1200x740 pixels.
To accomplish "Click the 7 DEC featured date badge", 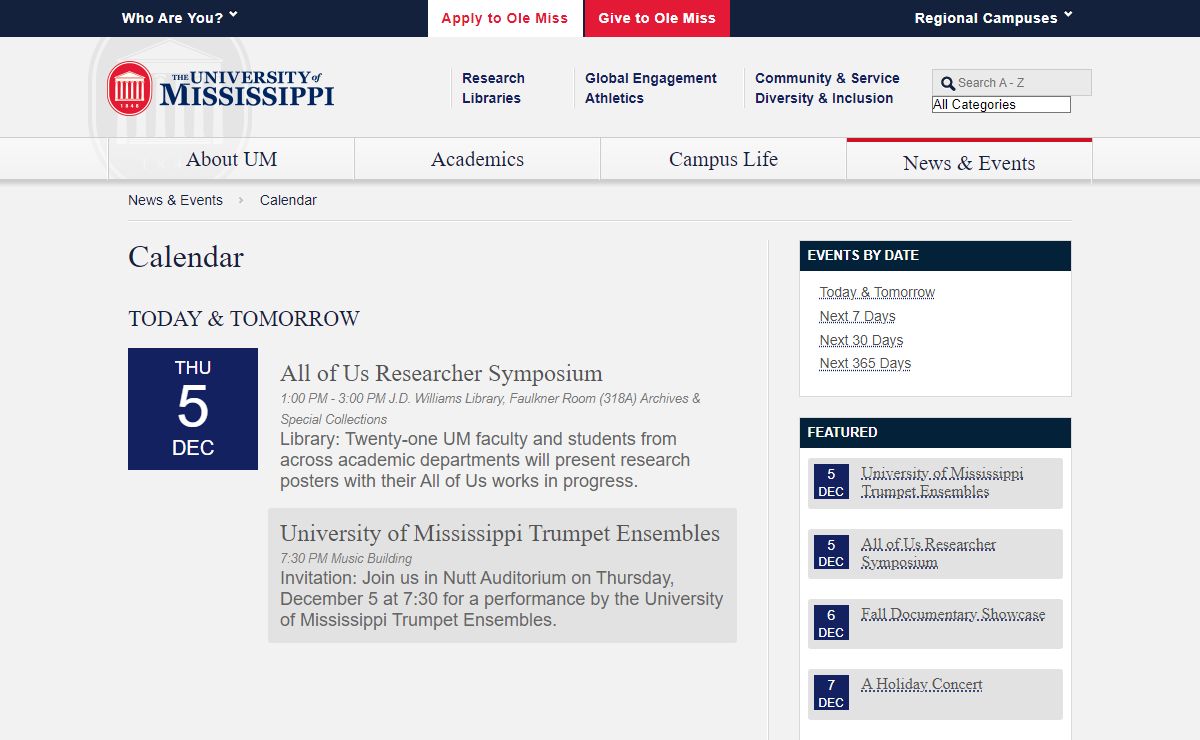I will (x=831, y=693).
